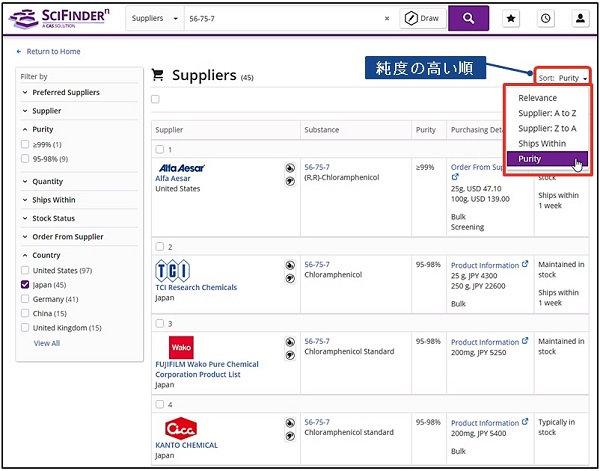Screen dimensions: 600x471
Task: Open the Suppliers search type dropdown
Action: click(x=155, y=18)
